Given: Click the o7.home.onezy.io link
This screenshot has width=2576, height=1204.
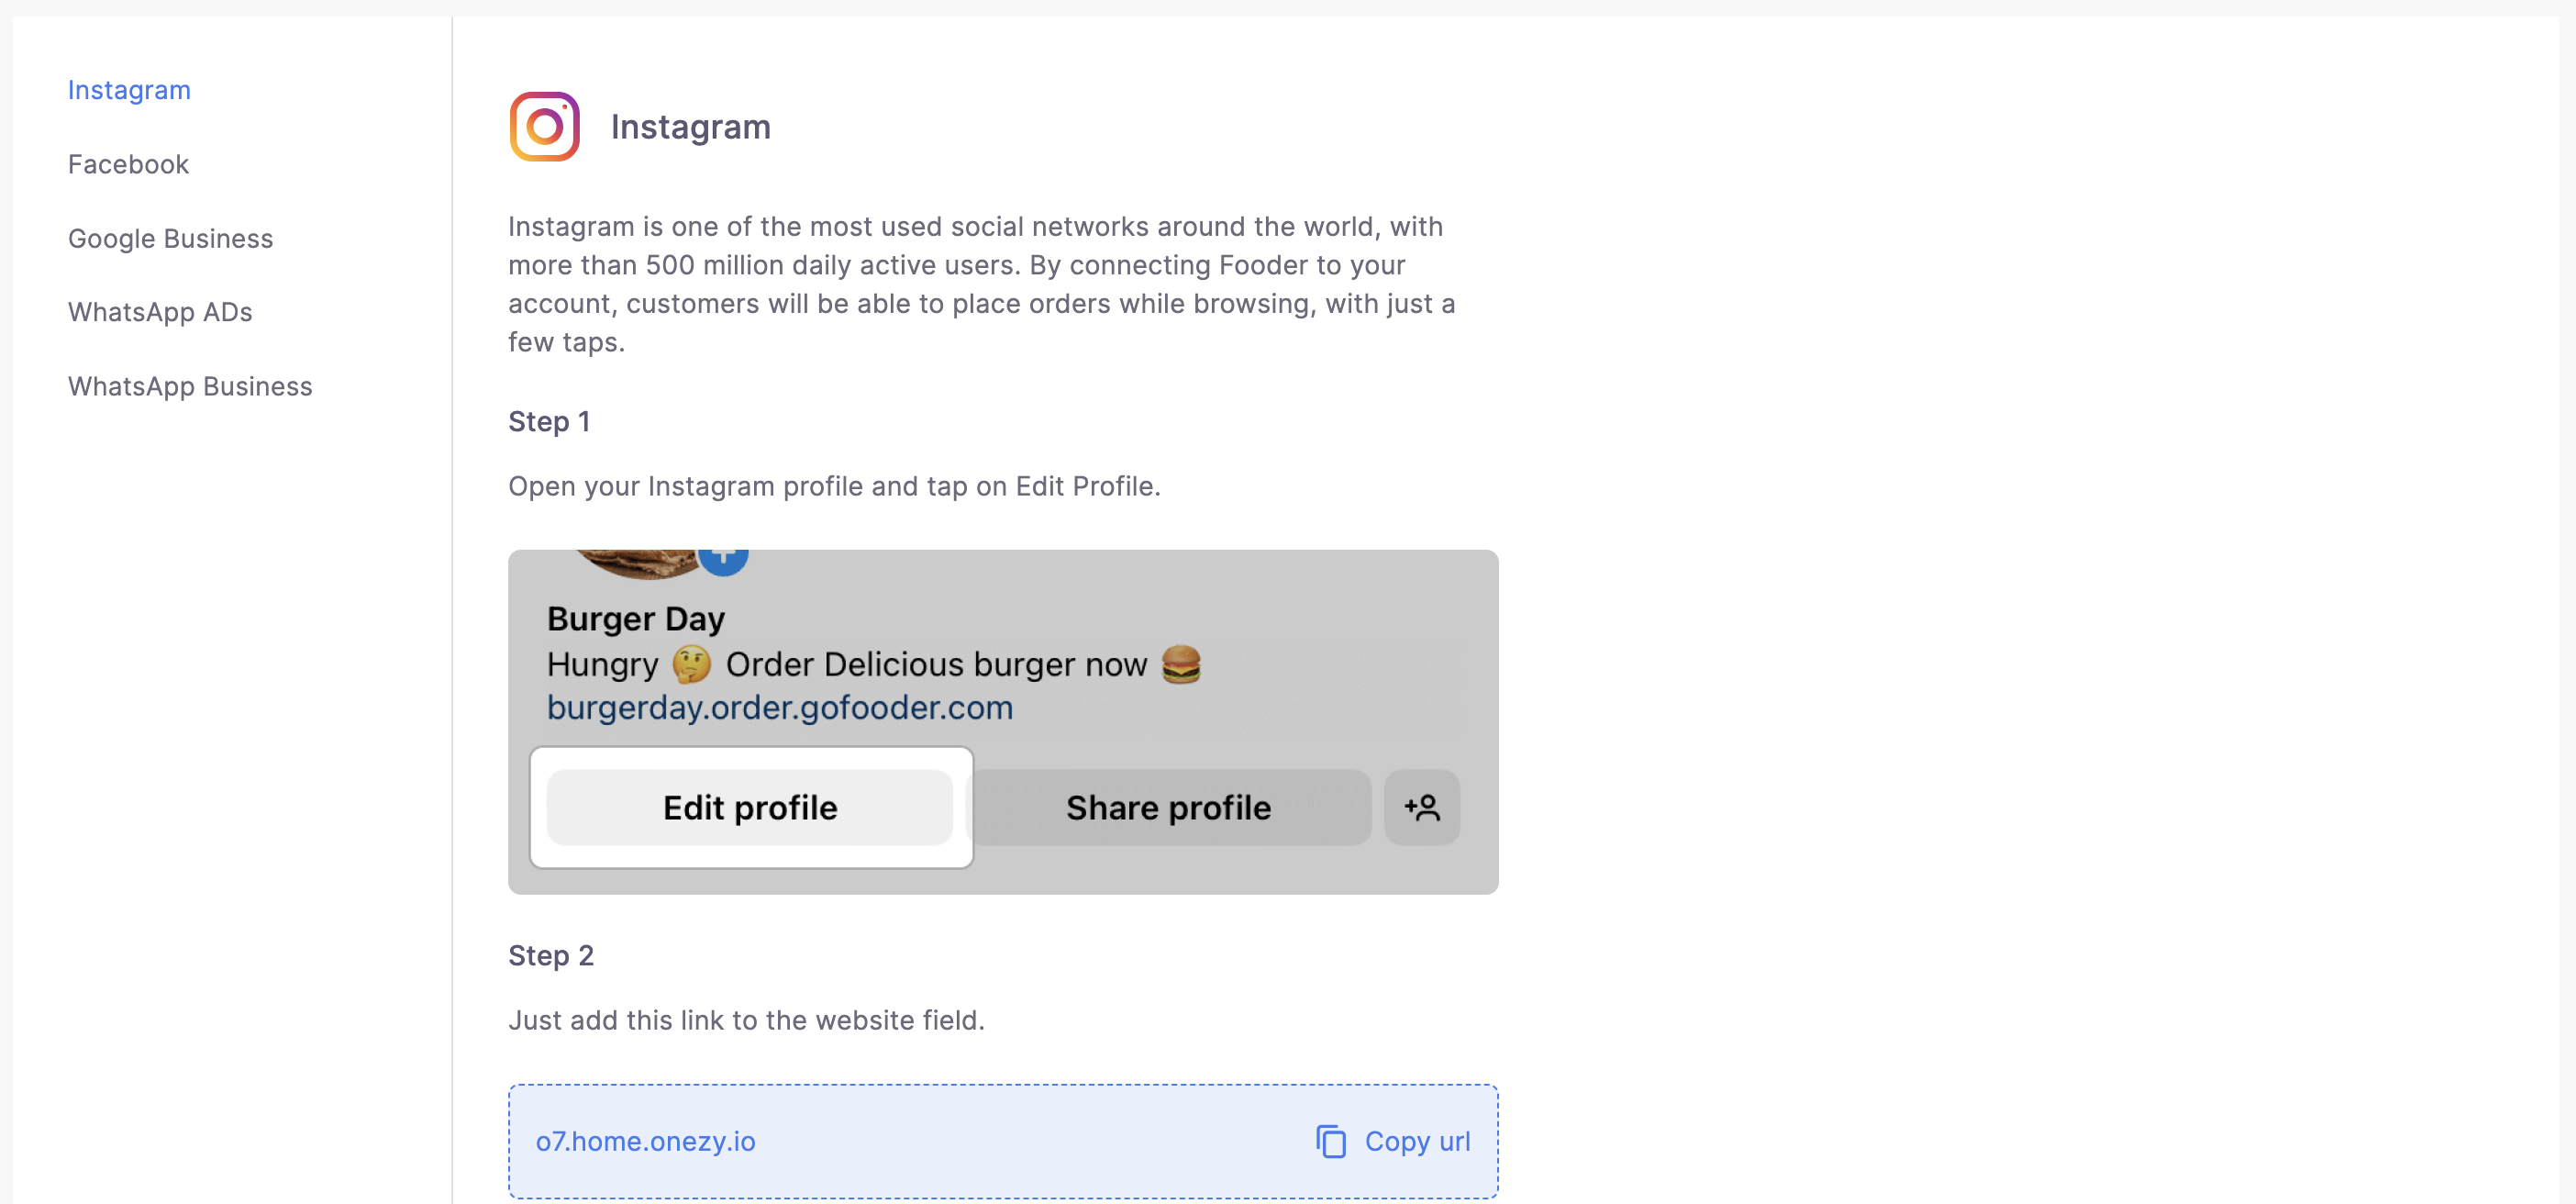Looking at the screenshot, I should click(x=645, y=1141).
